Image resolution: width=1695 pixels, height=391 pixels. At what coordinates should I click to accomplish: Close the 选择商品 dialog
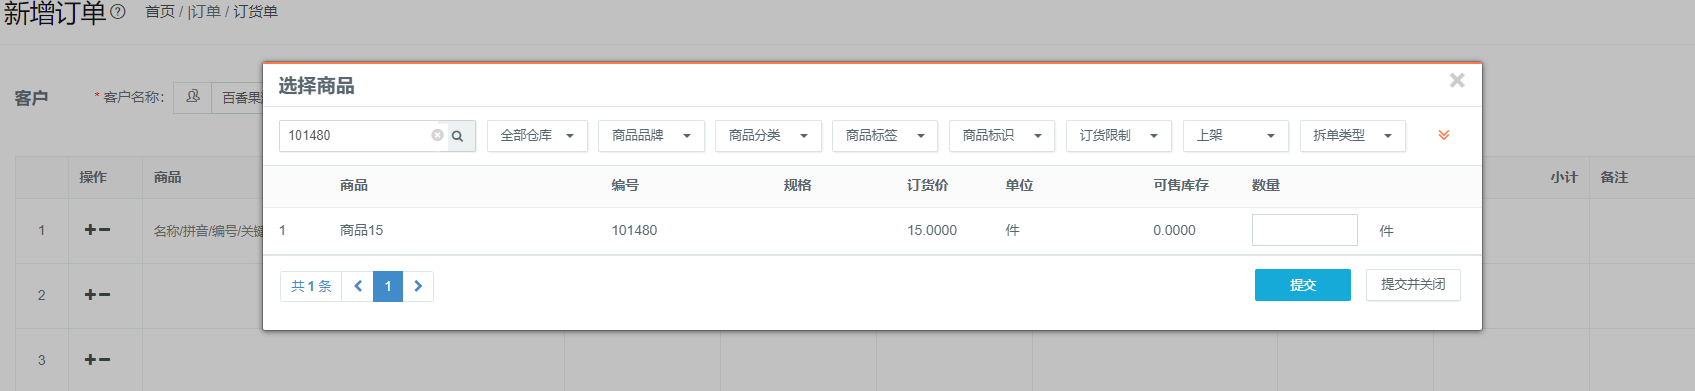coord(1457,80)
